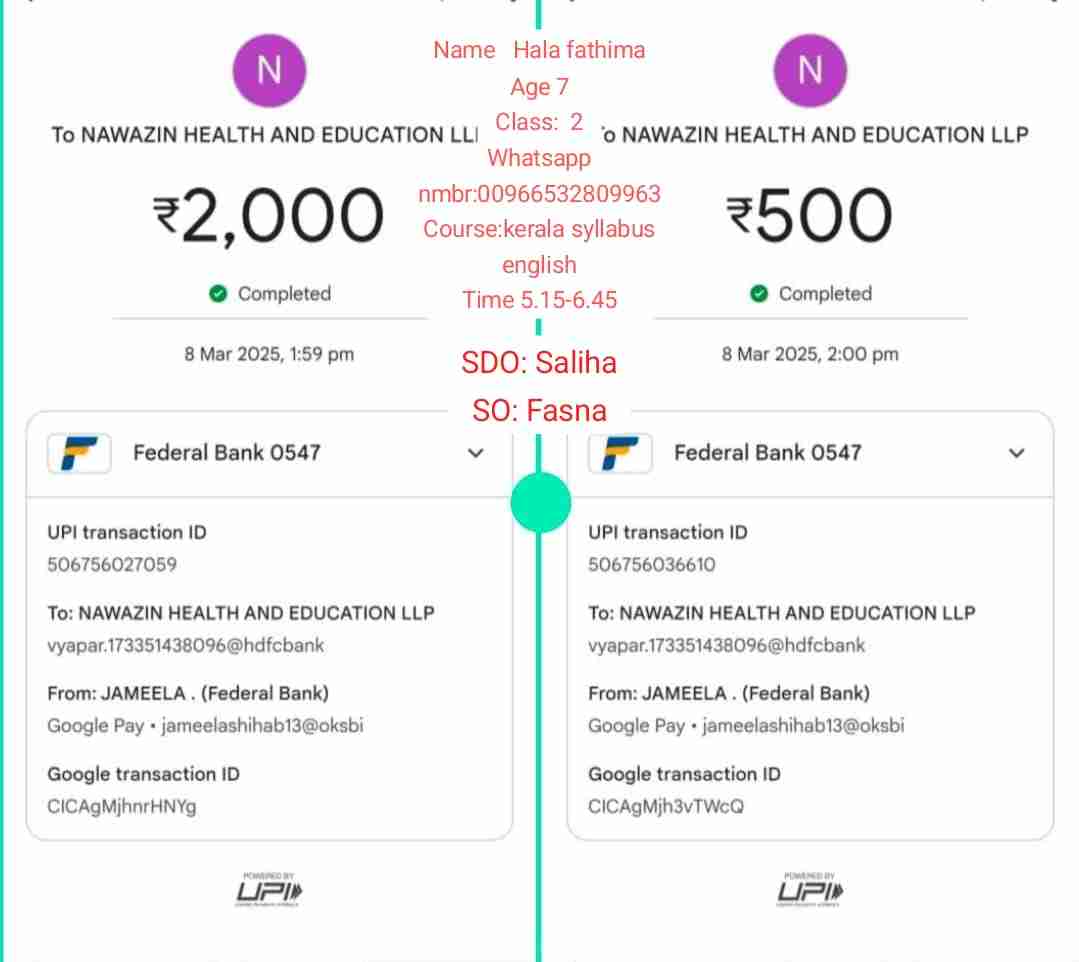Click the Federal Bank logo in the left card
The height and width of the screenshot is (962, 1079).
coord(79,453)
